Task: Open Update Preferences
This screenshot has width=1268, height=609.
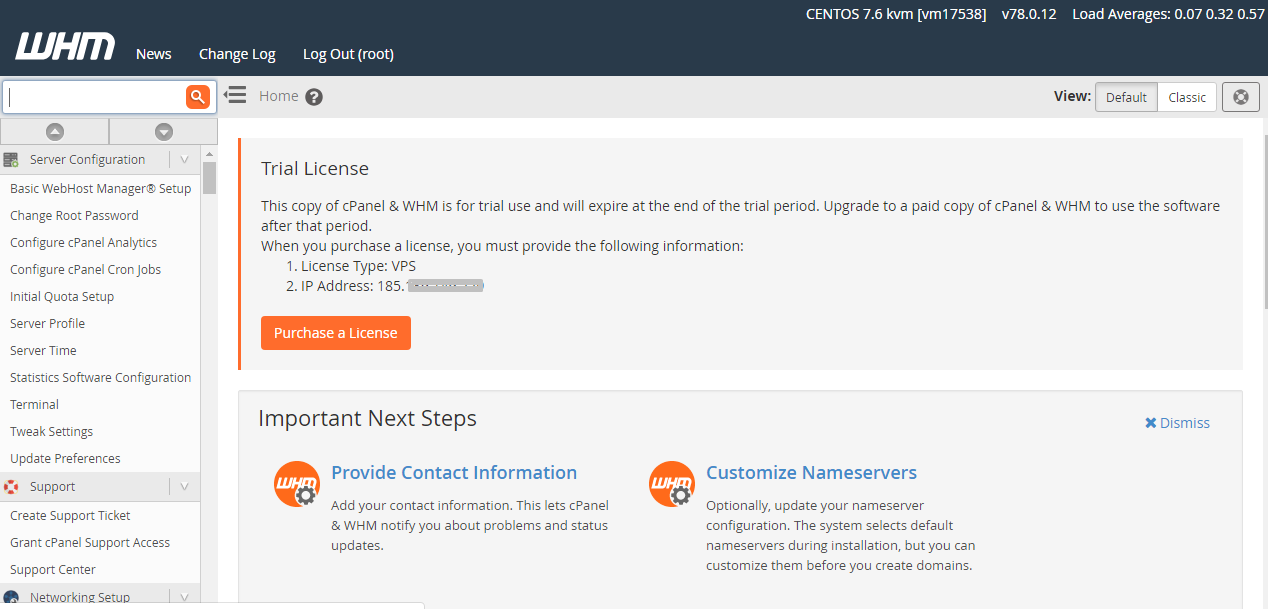Action: coord(65,458)
